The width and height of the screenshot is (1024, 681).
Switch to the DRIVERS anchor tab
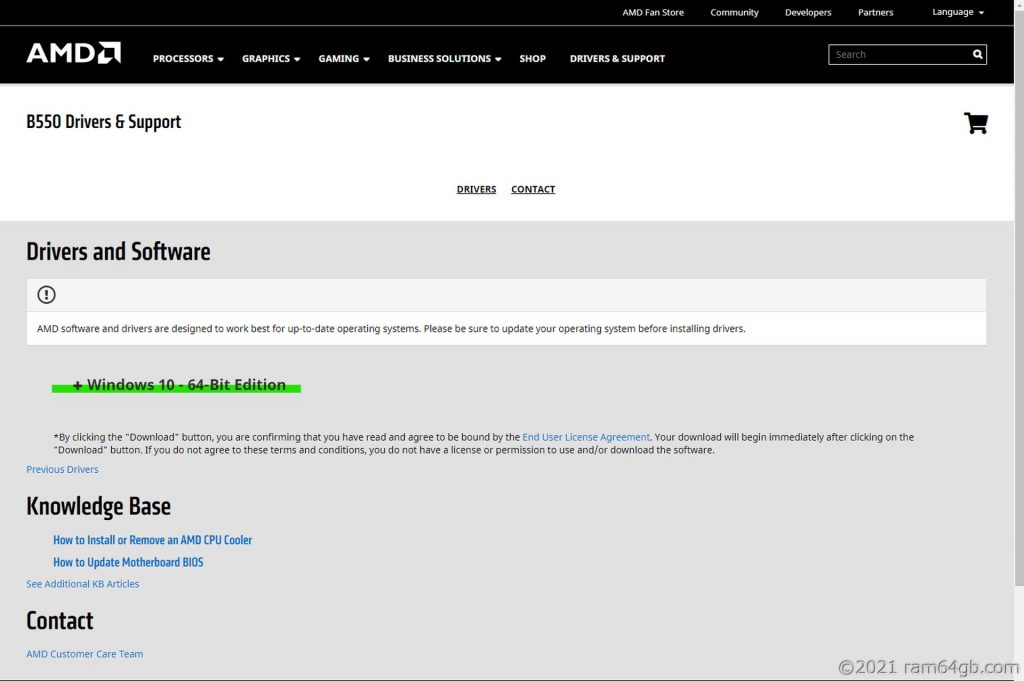(476, 189)
